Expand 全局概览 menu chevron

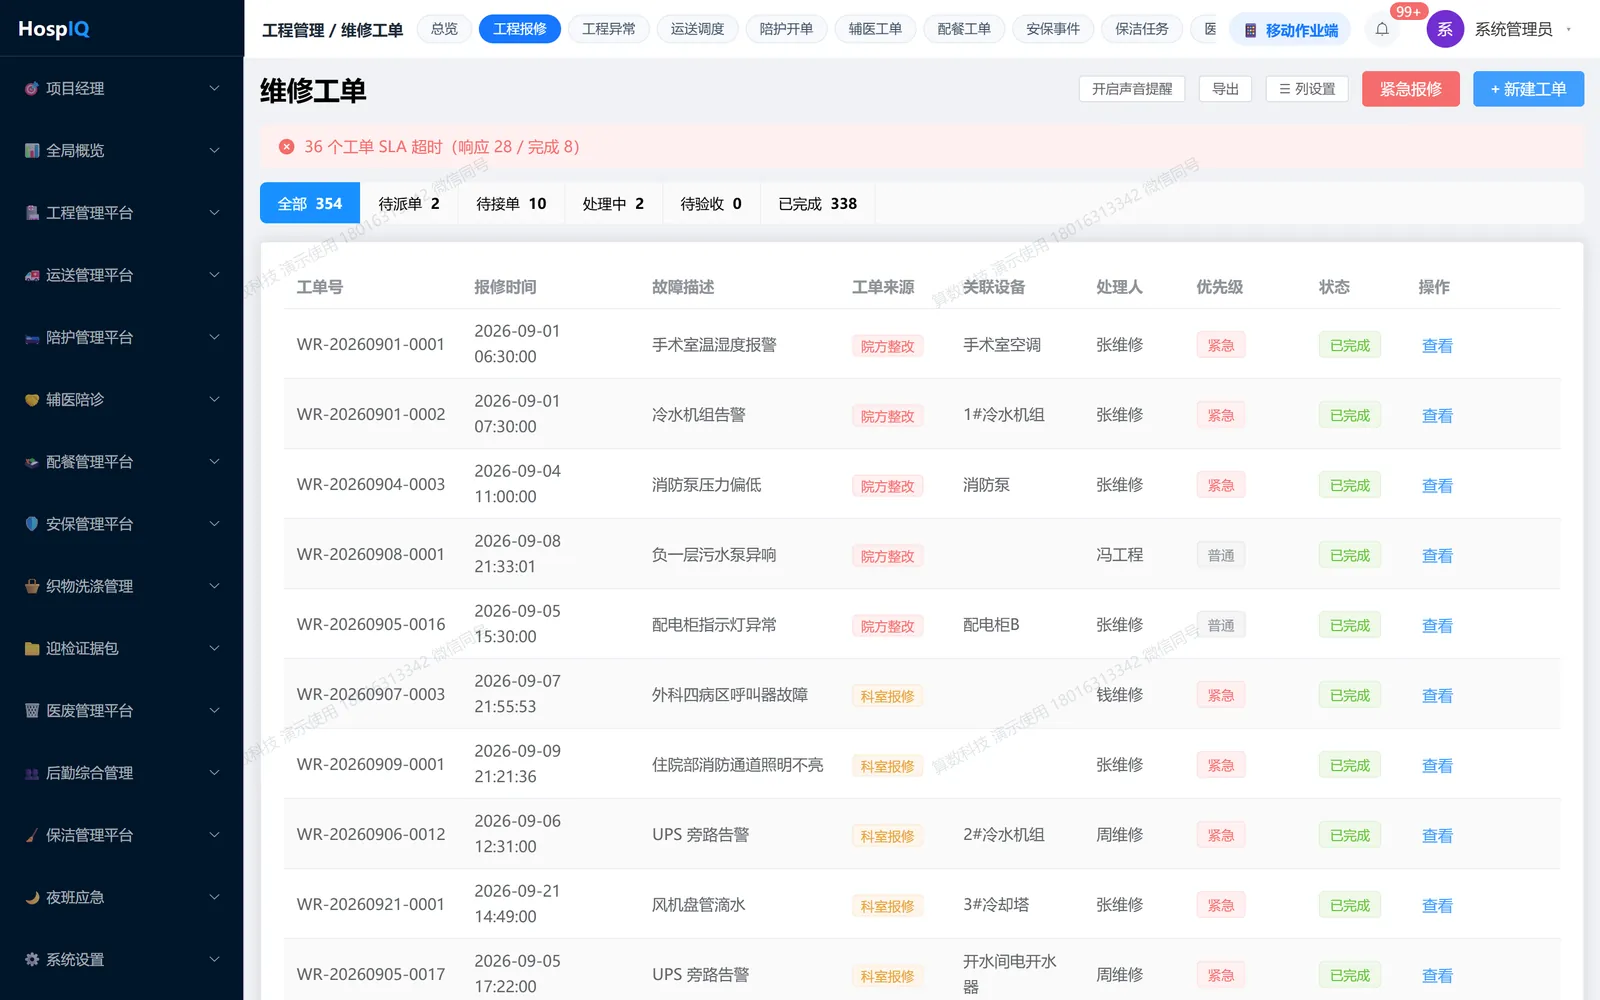point(214,150)
